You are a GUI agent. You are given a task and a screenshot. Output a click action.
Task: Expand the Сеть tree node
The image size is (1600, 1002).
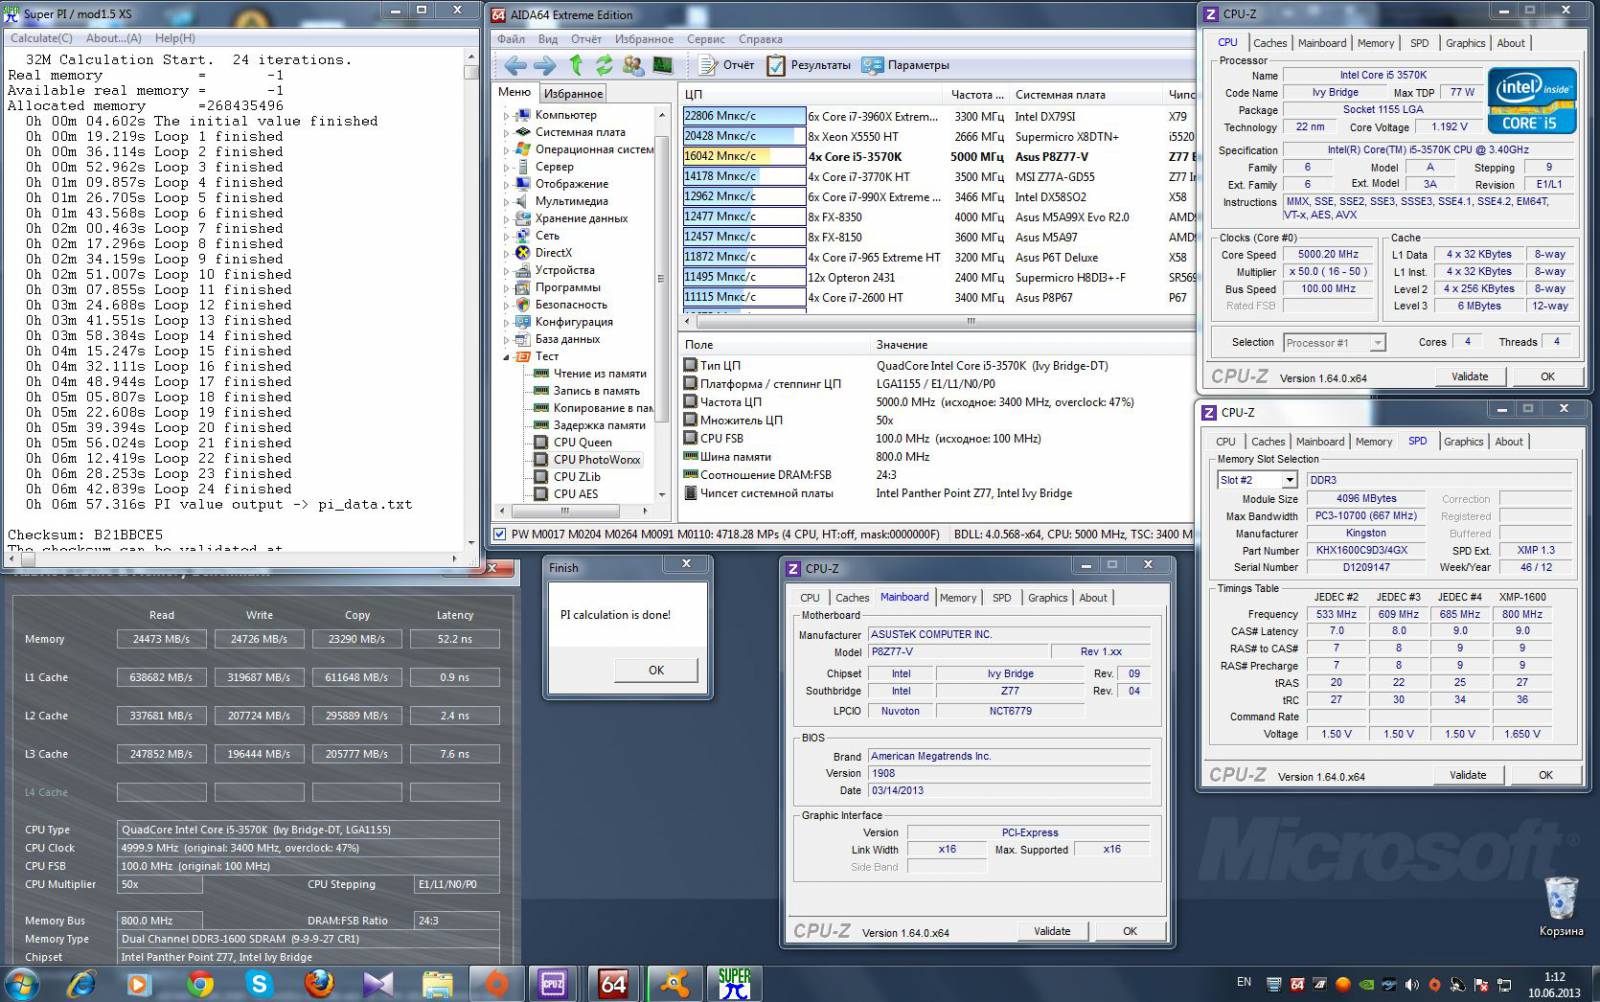click(507, 236)
